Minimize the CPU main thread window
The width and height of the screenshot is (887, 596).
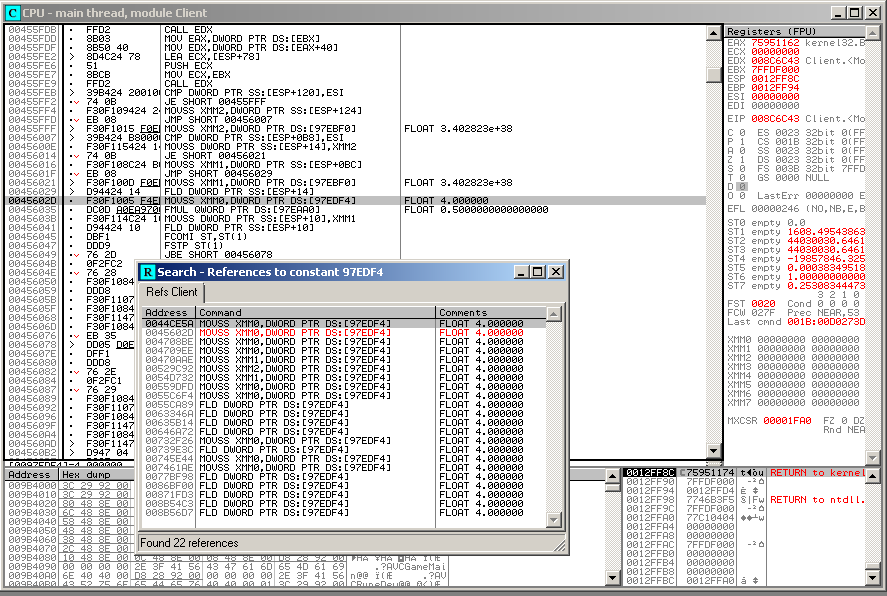click(x=840, y=12)
